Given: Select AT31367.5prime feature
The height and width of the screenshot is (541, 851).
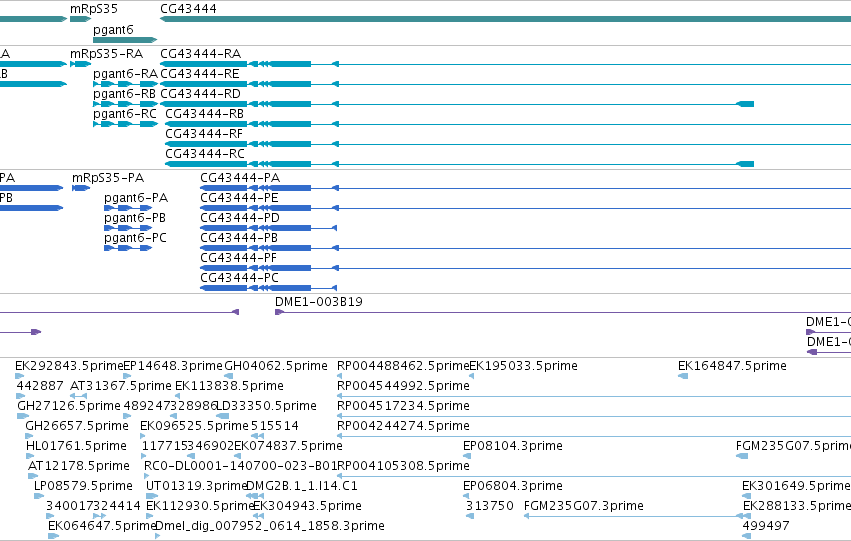Looking at the screenshot, I should coord(120,386).
